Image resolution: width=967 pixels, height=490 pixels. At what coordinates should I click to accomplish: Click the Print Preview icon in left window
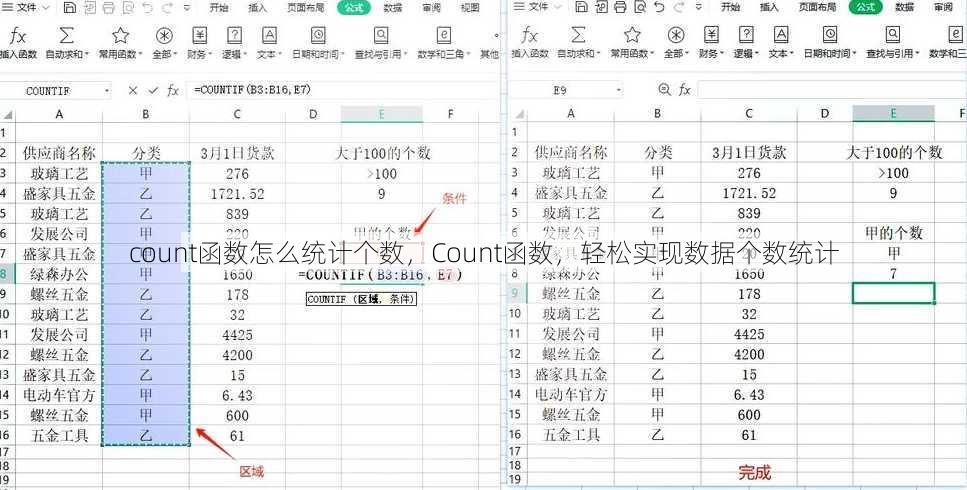coord(128,7)
